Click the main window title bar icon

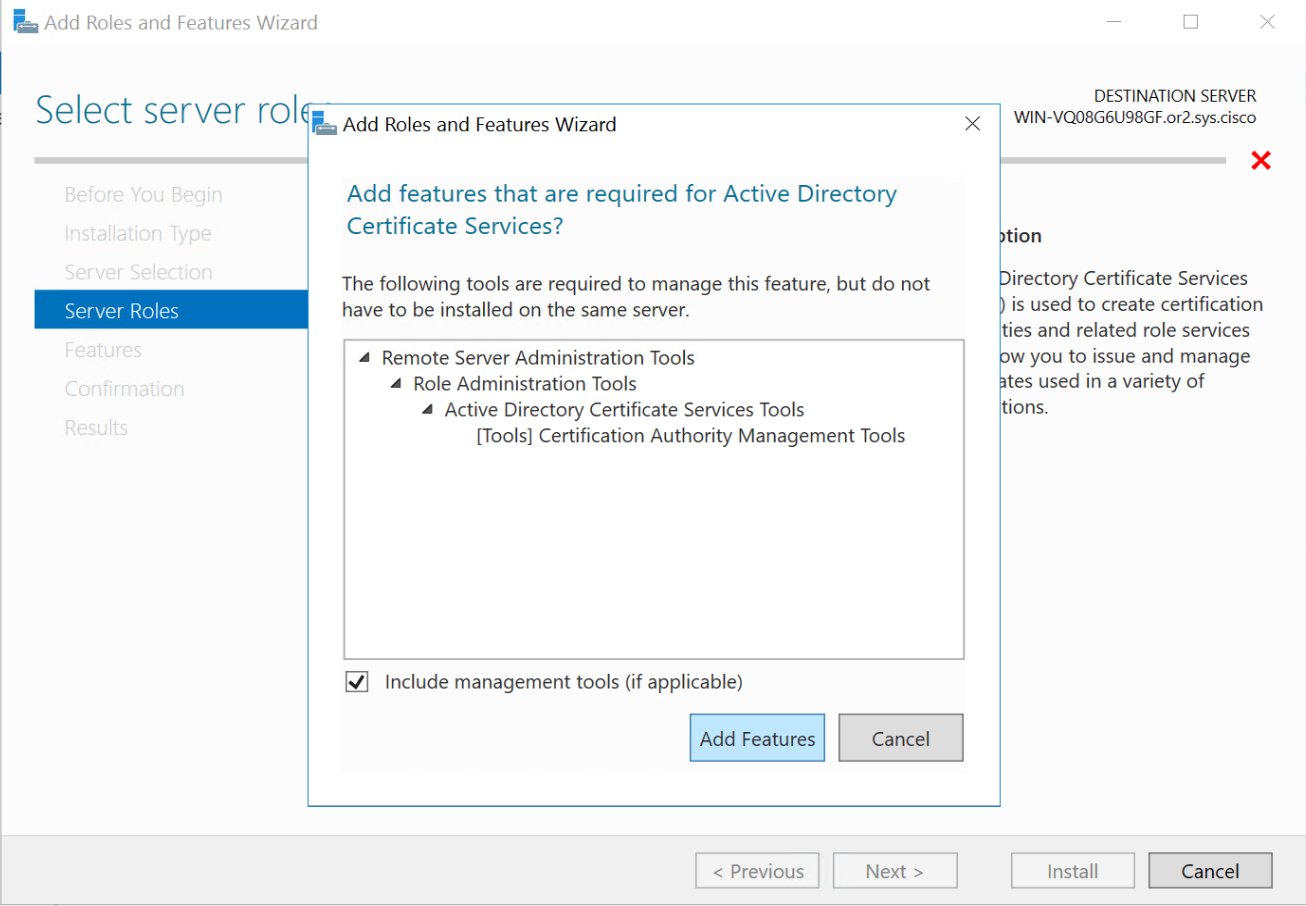click(25, 22)
